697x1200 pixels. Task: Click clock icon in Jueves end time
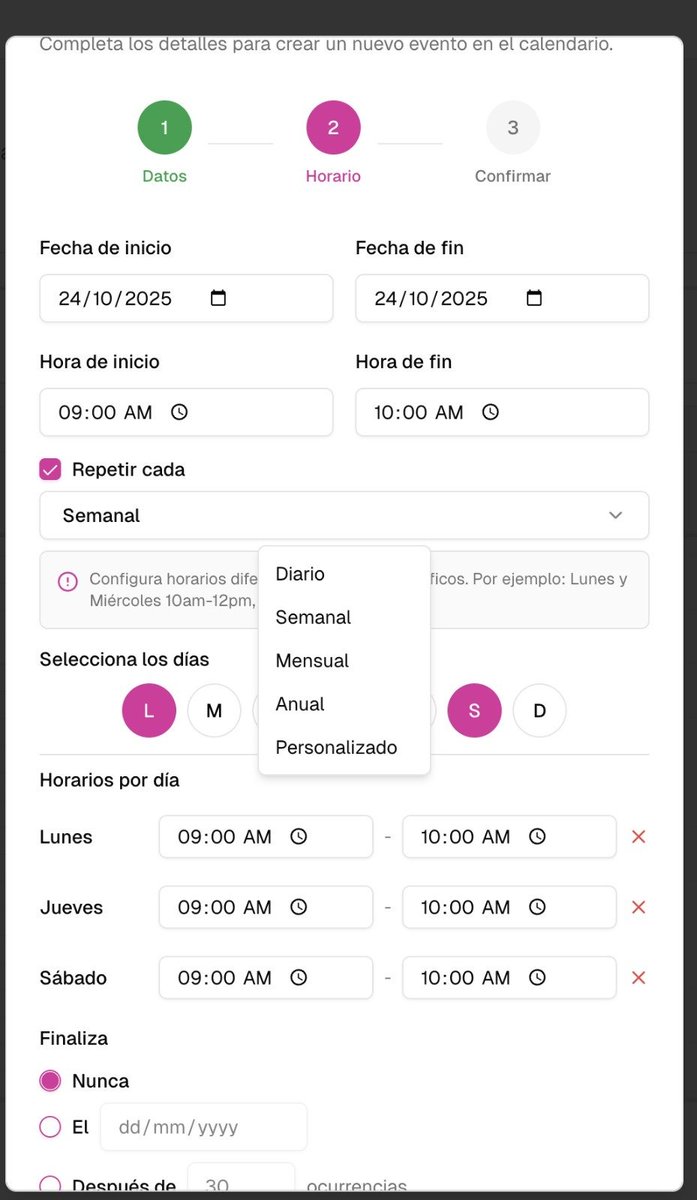(x=537, y=907)
